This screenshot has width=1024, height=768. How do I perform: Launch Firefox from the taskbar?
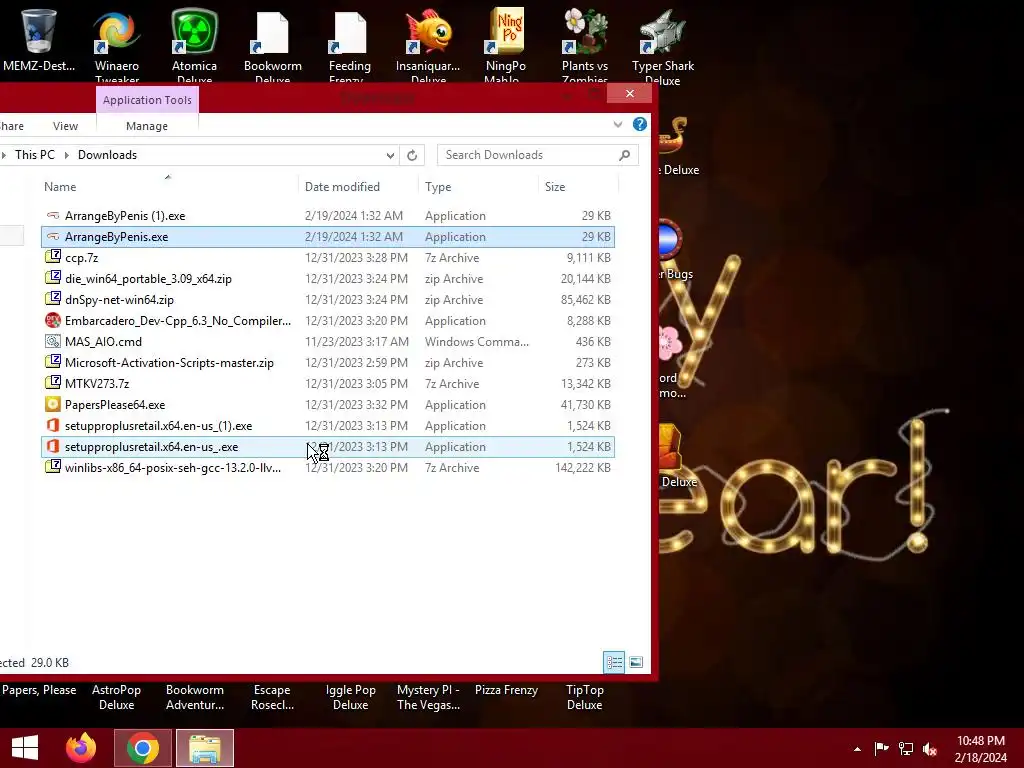[81, 748]
